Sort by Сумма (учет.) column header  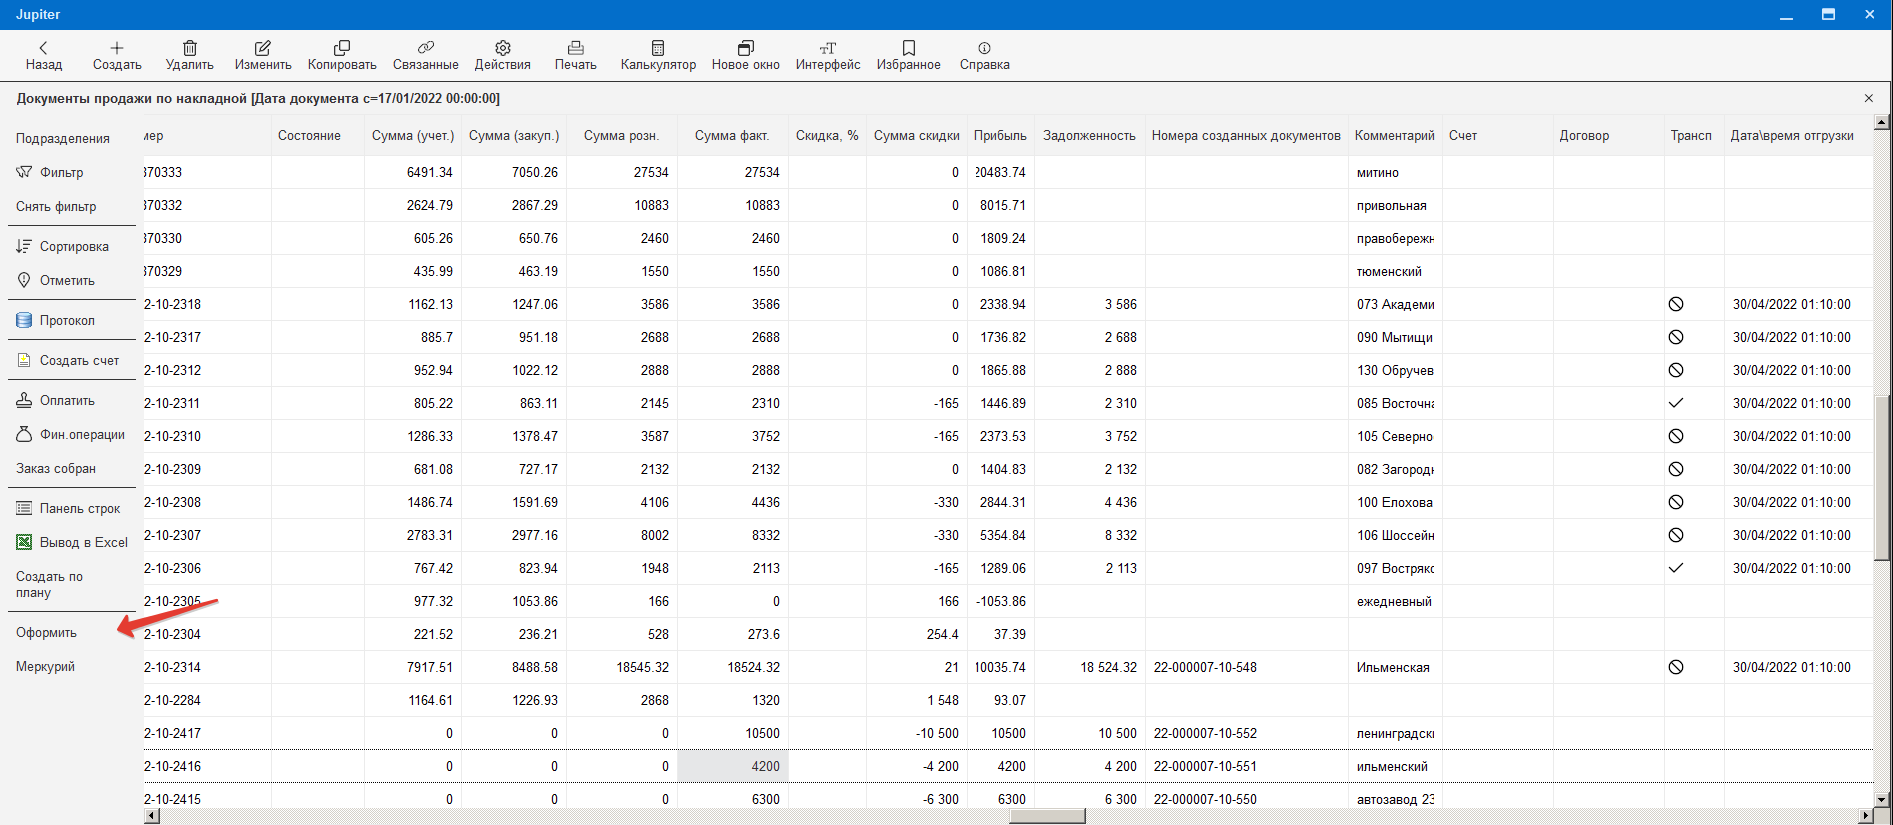click(x=413, y=135)
